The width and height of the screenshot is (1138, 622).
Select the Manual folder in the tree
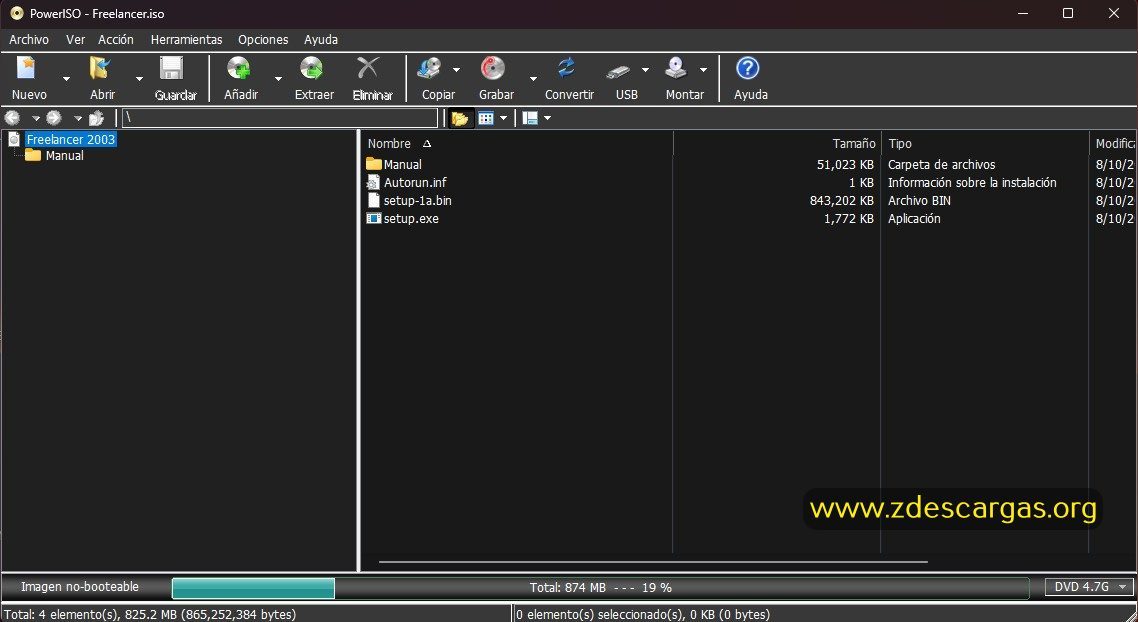(x=65, y=156)
